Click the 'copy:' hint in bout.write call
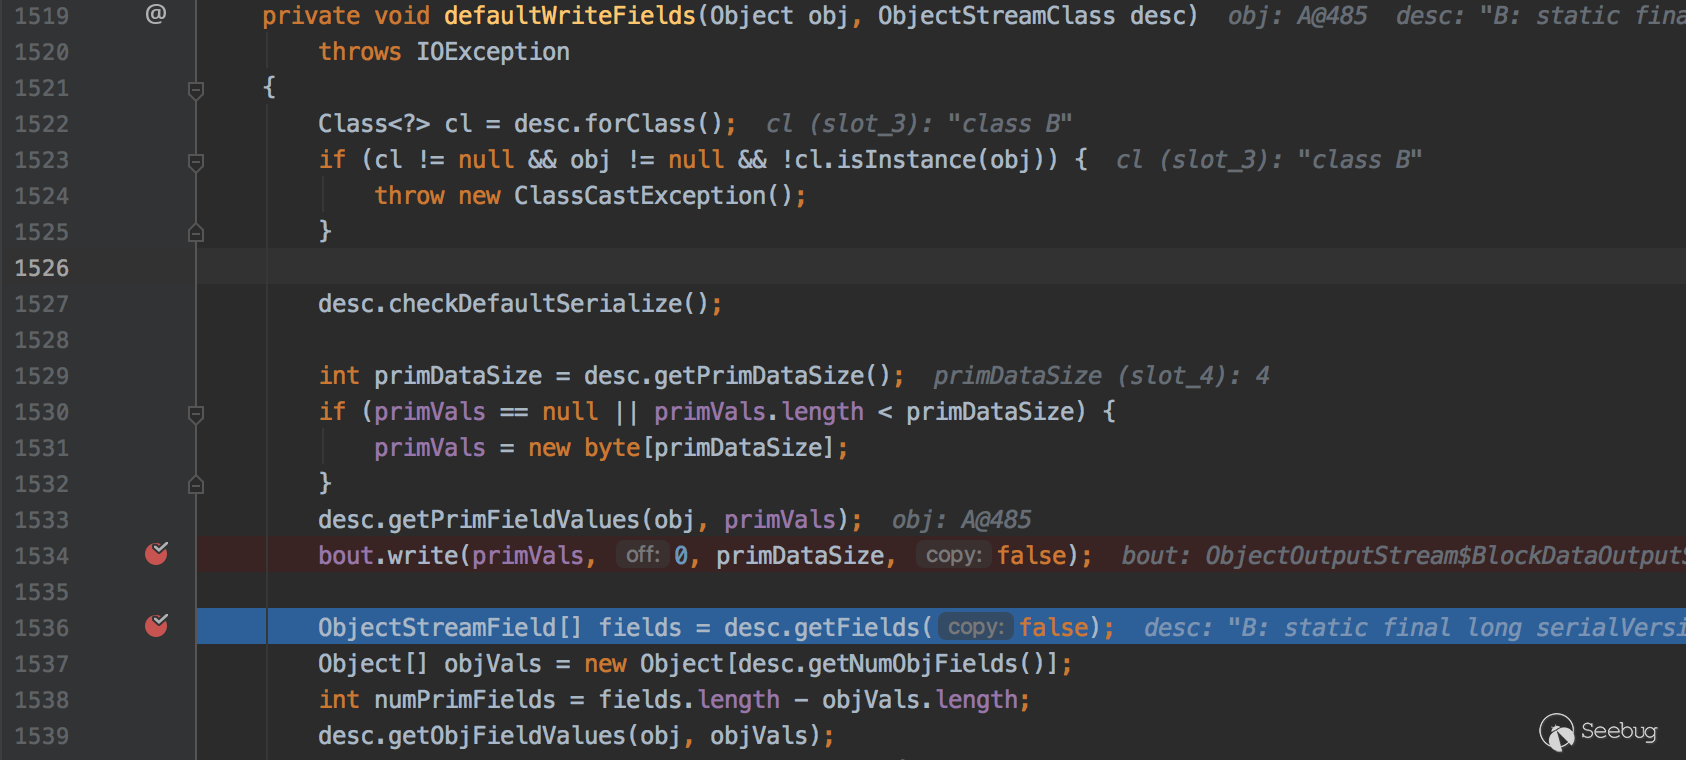Screen dimensions: 1686x760 (953, 555)
